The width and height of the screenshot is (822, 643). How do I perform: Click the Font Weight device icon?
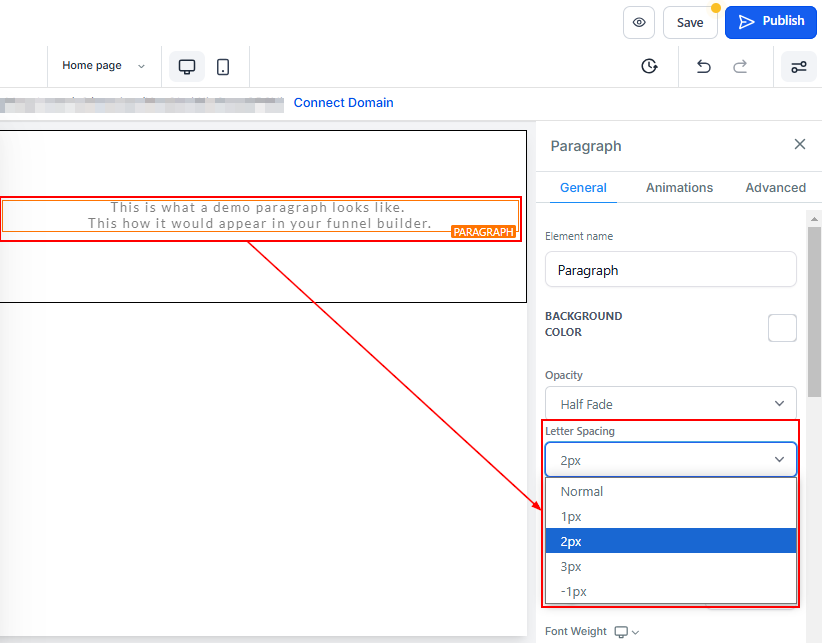click(x=621, y=632)
